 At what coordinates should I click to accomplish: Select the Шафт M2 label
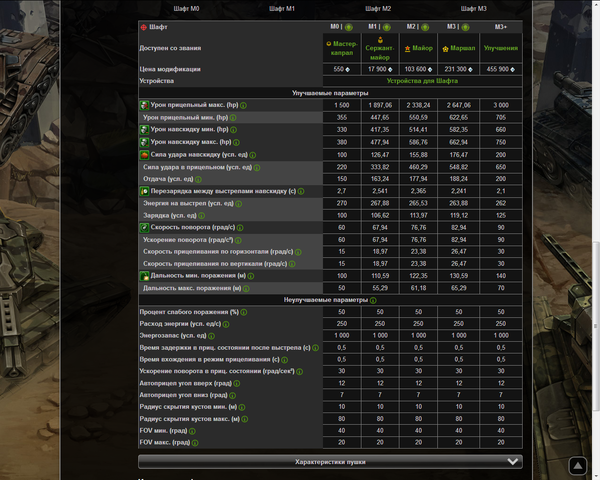pos(378,8)
